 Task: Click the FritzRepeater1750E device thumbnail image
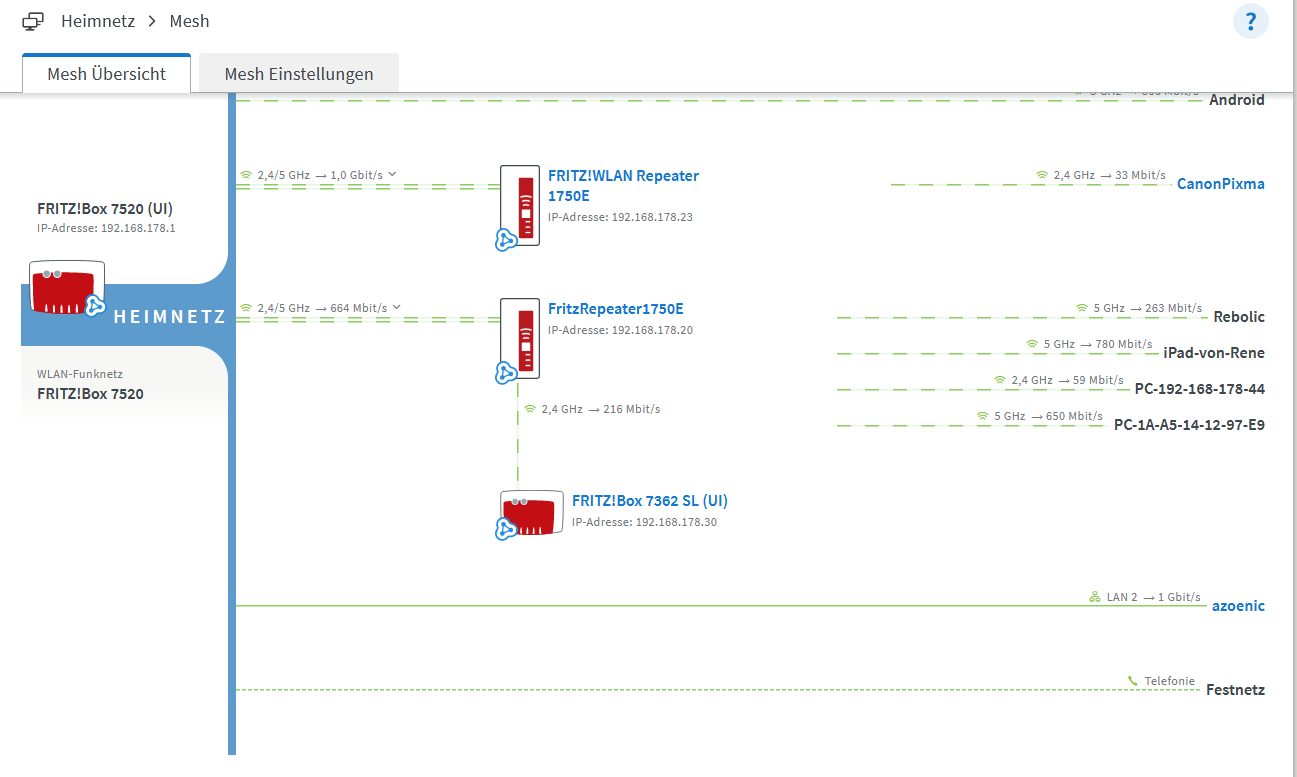tap(519, 339)
